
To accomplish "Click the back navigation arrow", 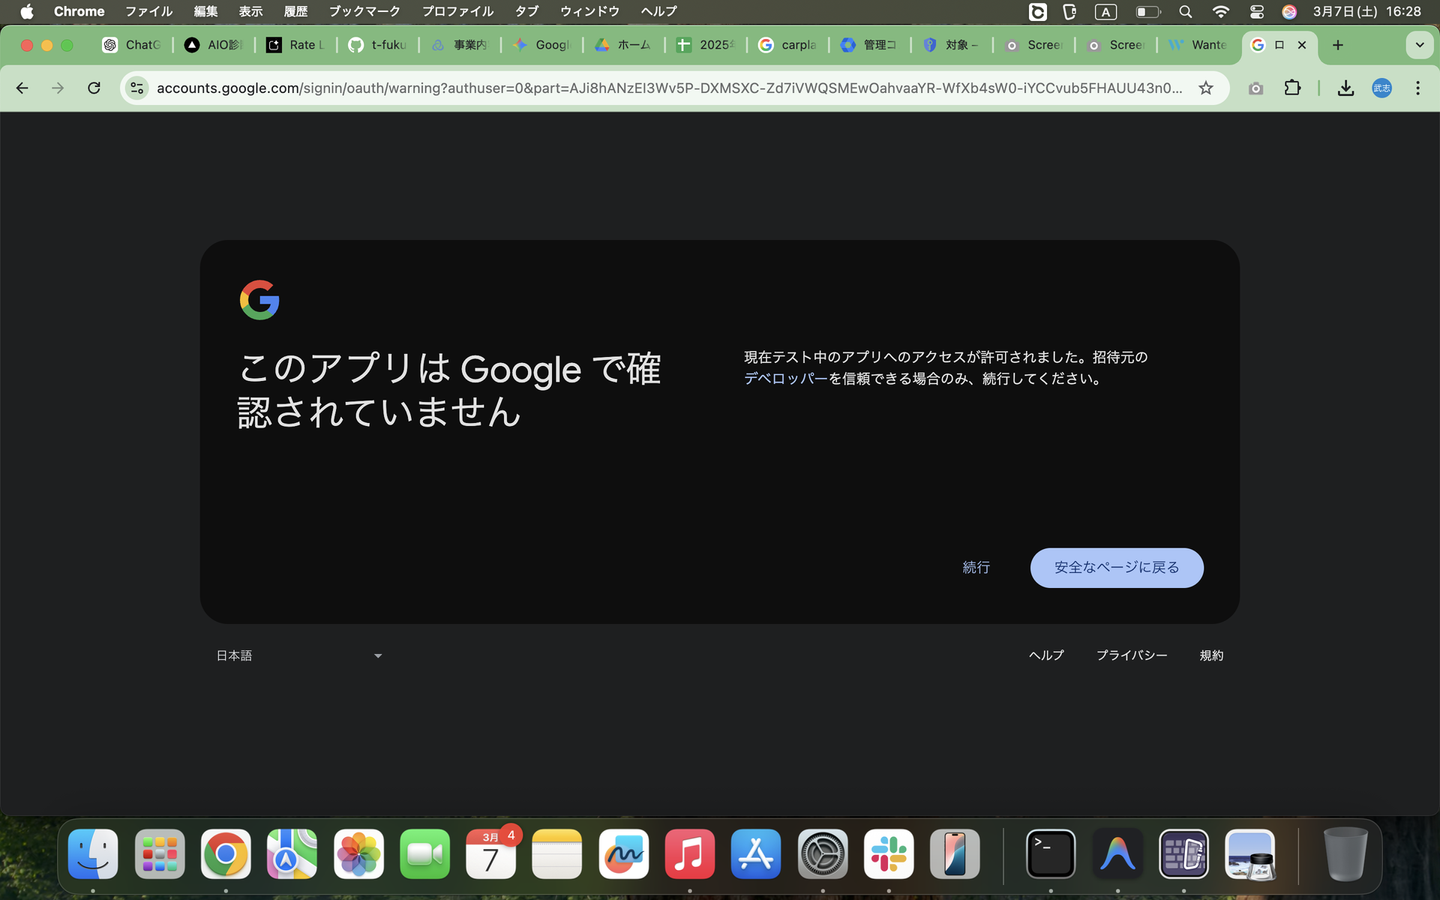I will click(22, 88).
